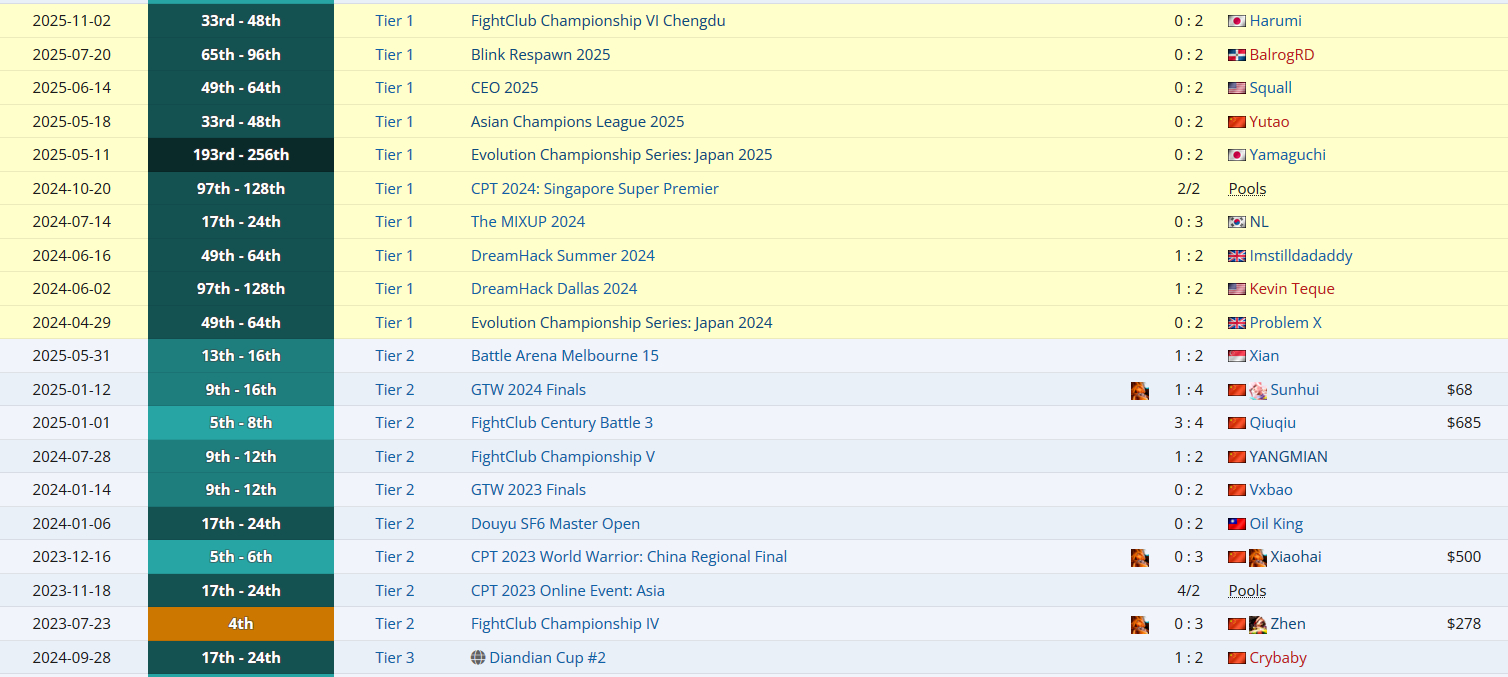1508x677 pixels.
Task: Click the date 2025-11-02
Action: click(72, 21)
